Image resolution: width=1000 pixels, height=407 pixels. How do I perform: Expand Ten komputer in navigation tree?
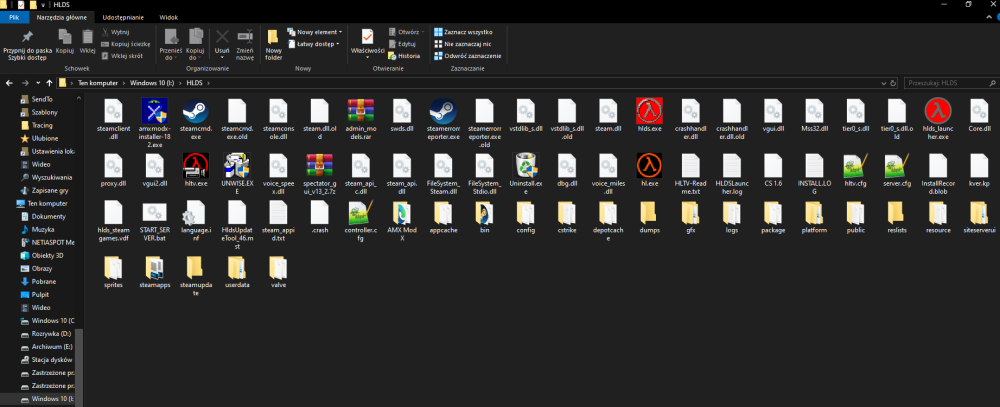pyautogui.click(x=7, y=203)
